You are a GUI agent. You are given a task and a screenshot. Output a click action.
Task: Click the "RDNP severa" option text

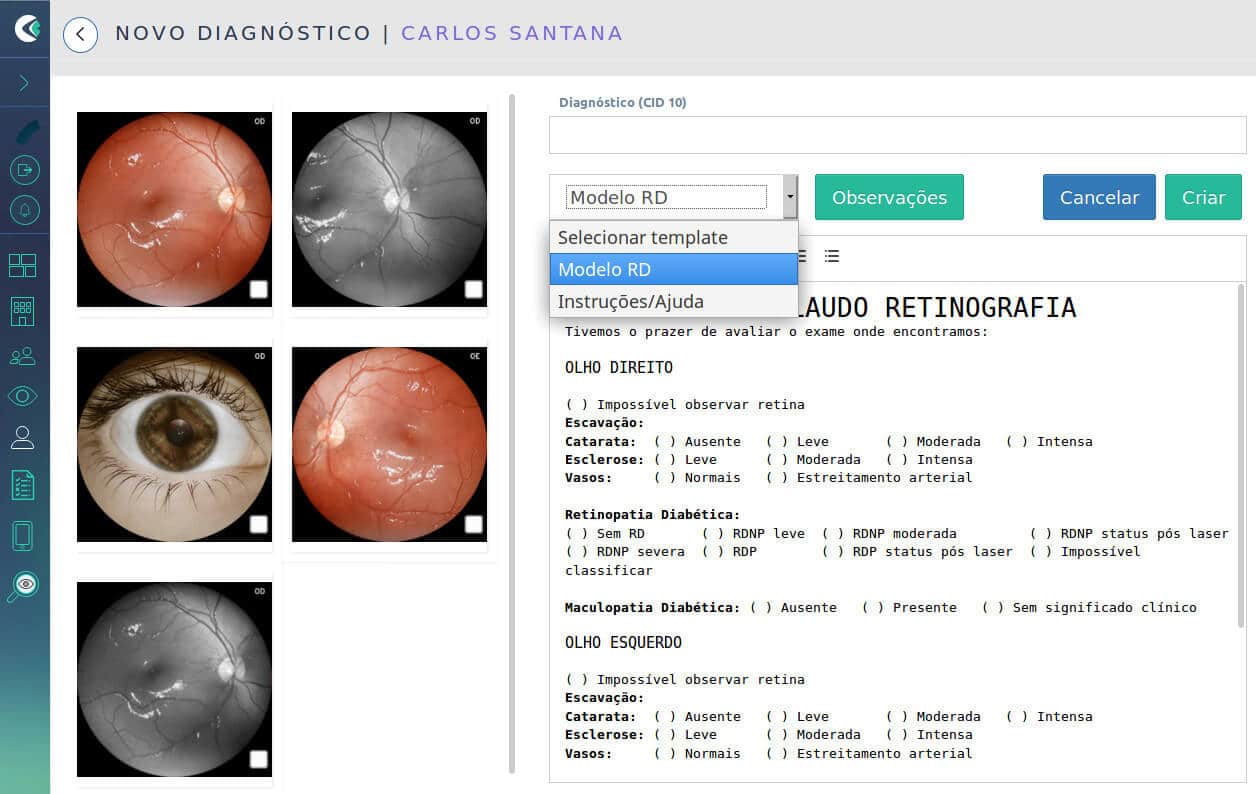pos(640,551)
